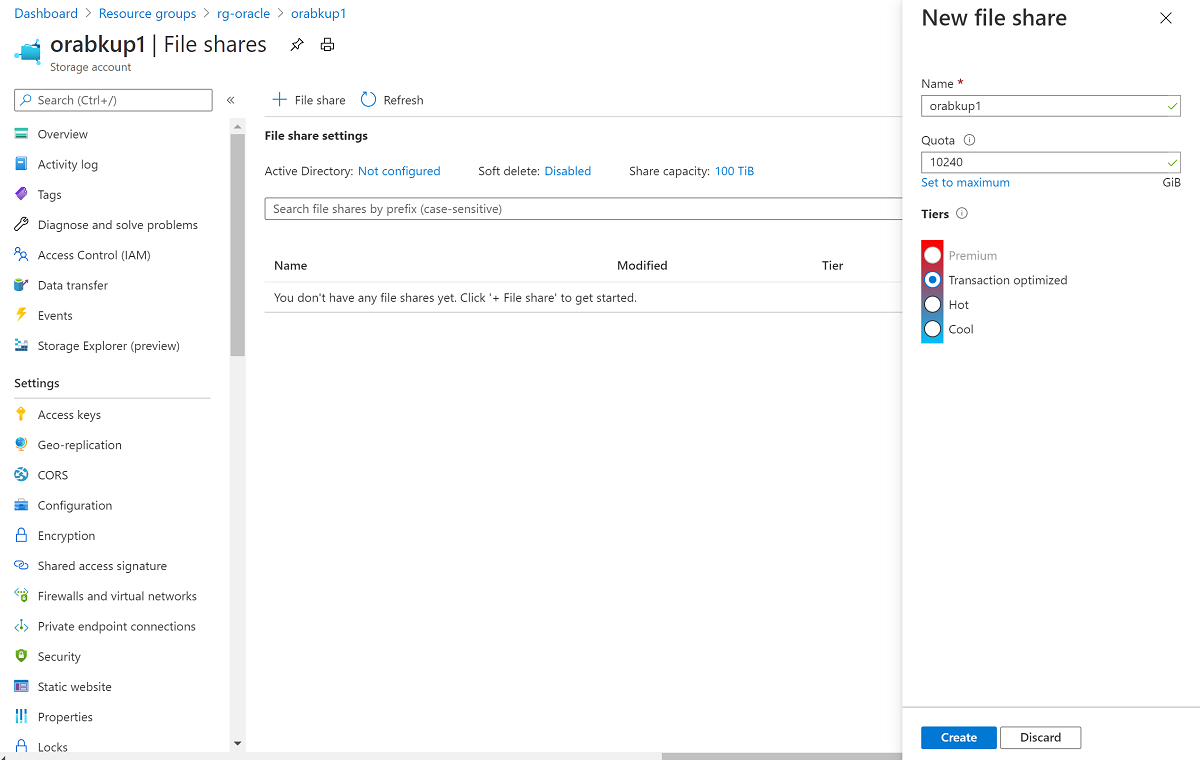The width and height of the screenshot is (1200, 760).
Task: Open Storage Explorer (preview) icon
Action: pos(22,345)
